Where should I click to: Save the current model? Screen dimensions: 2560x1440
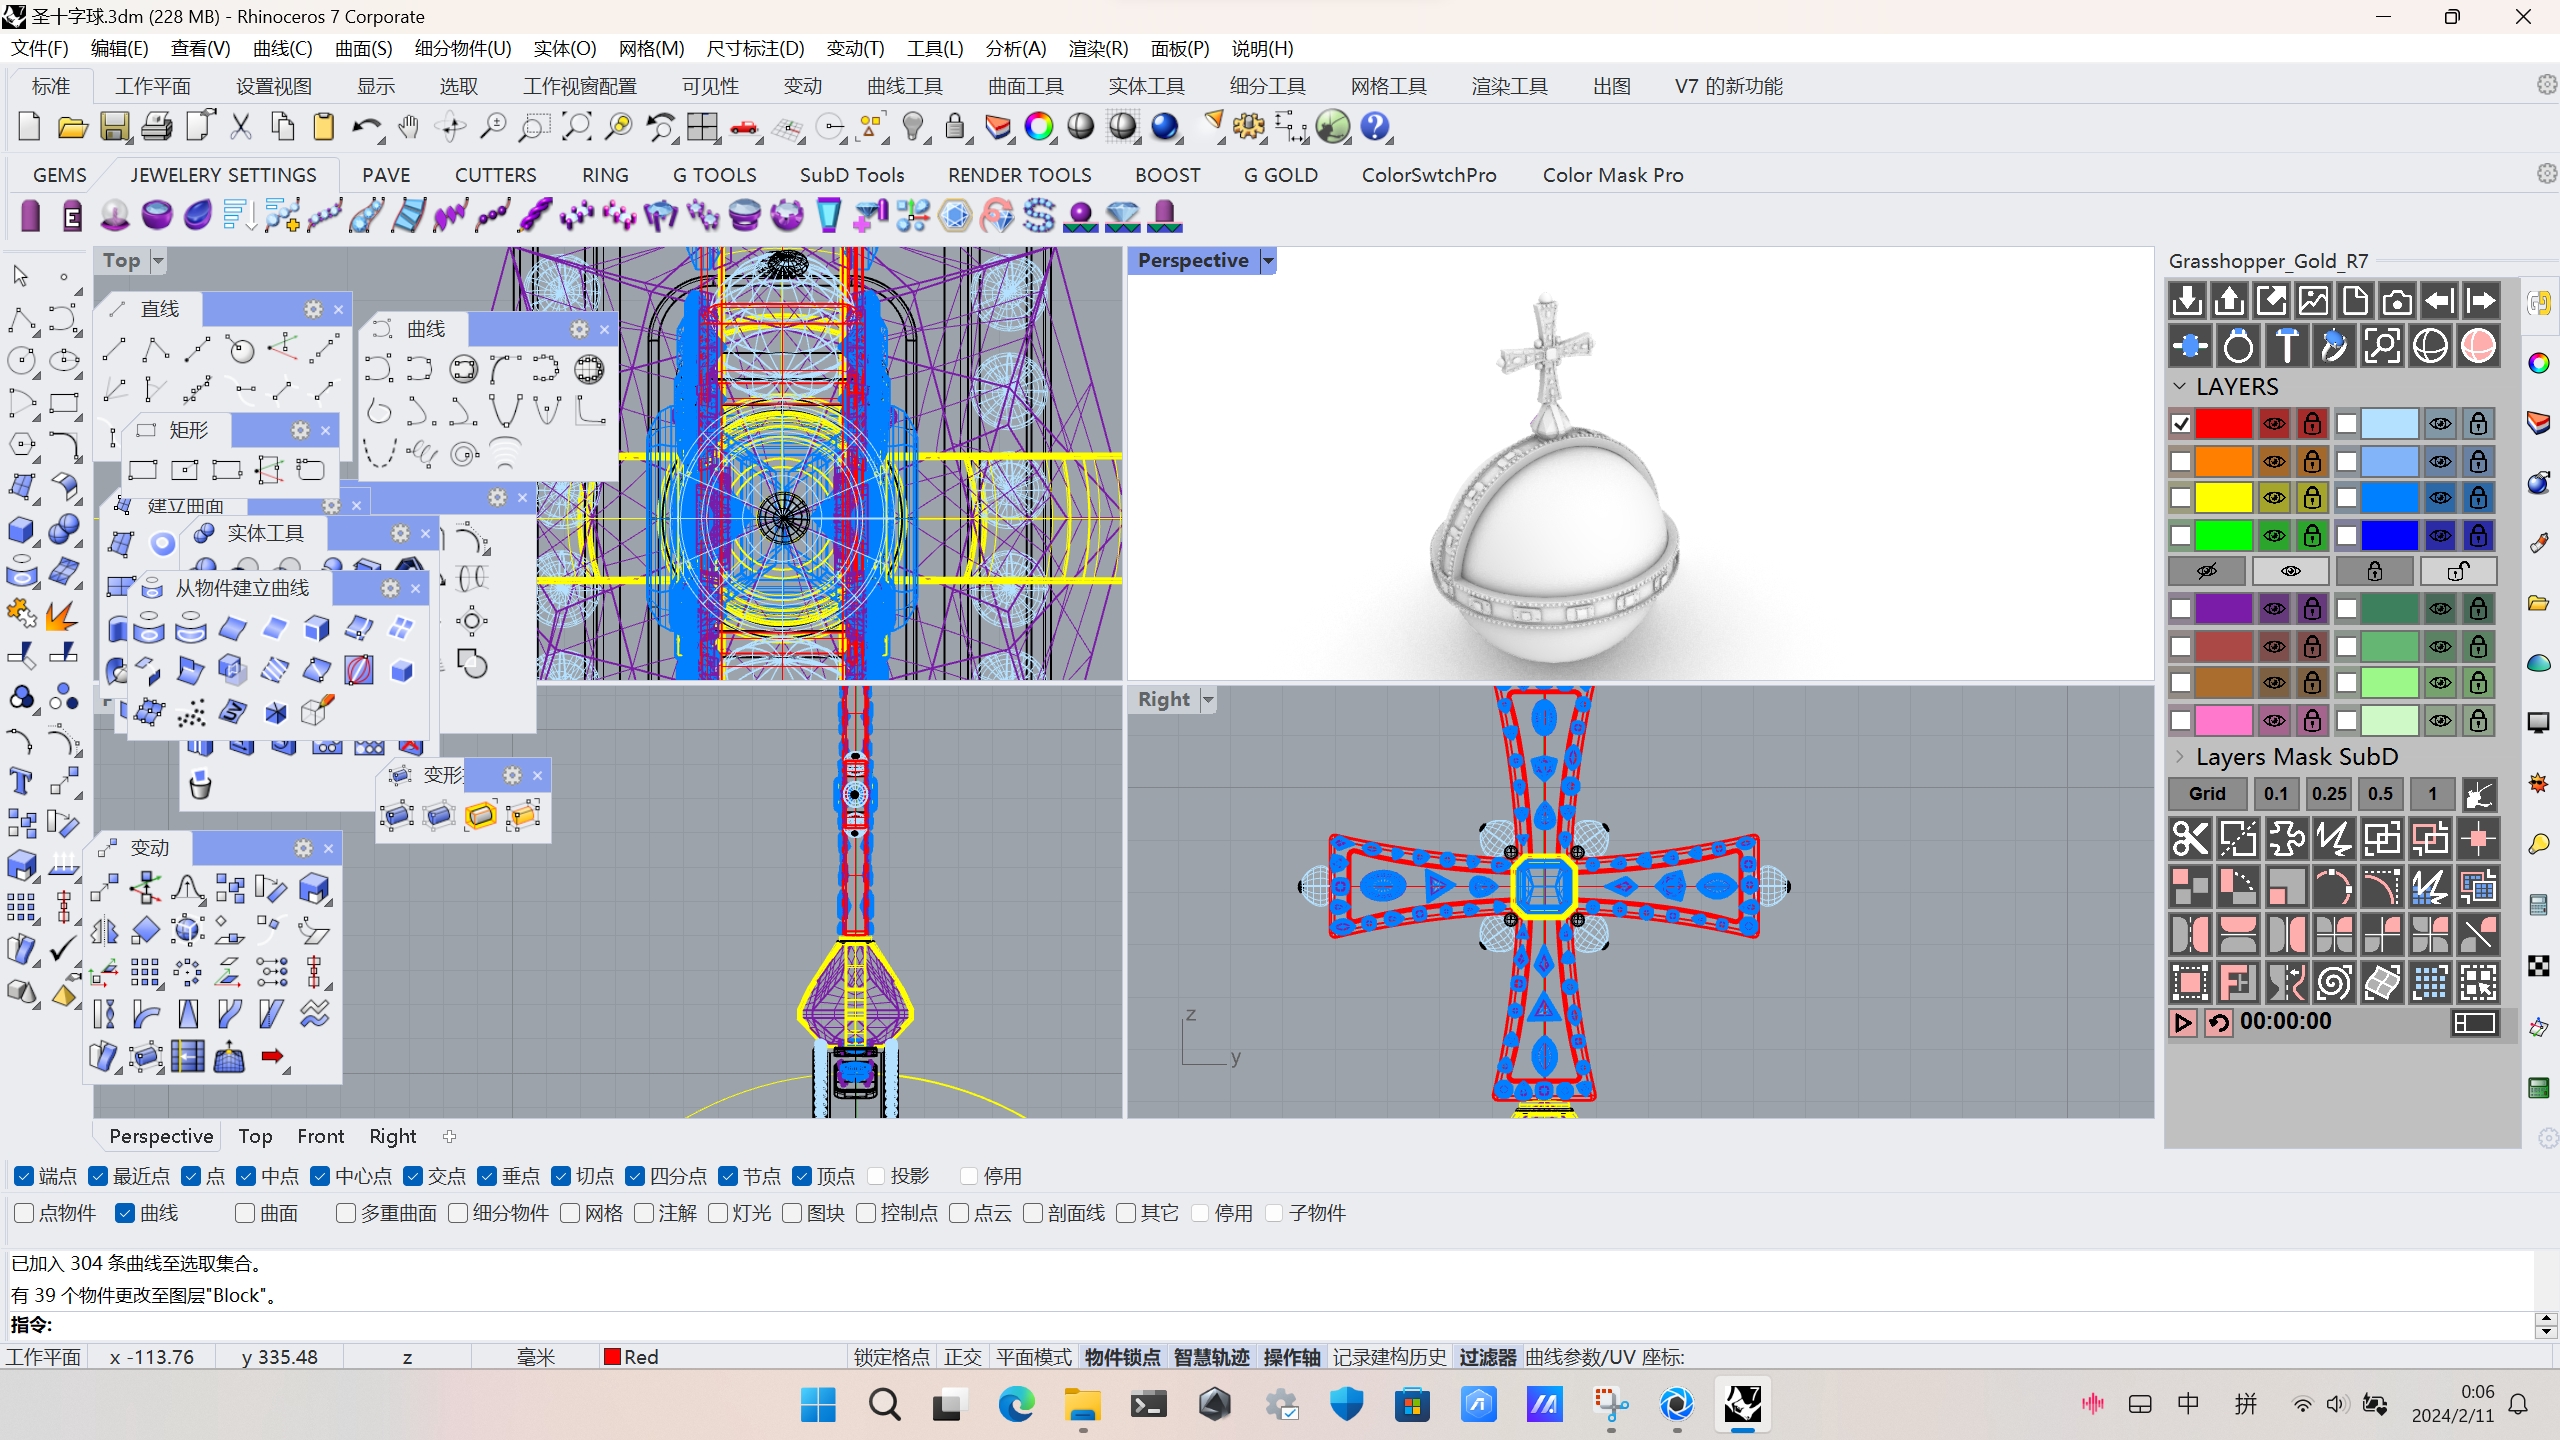click(x=114, y=127)
